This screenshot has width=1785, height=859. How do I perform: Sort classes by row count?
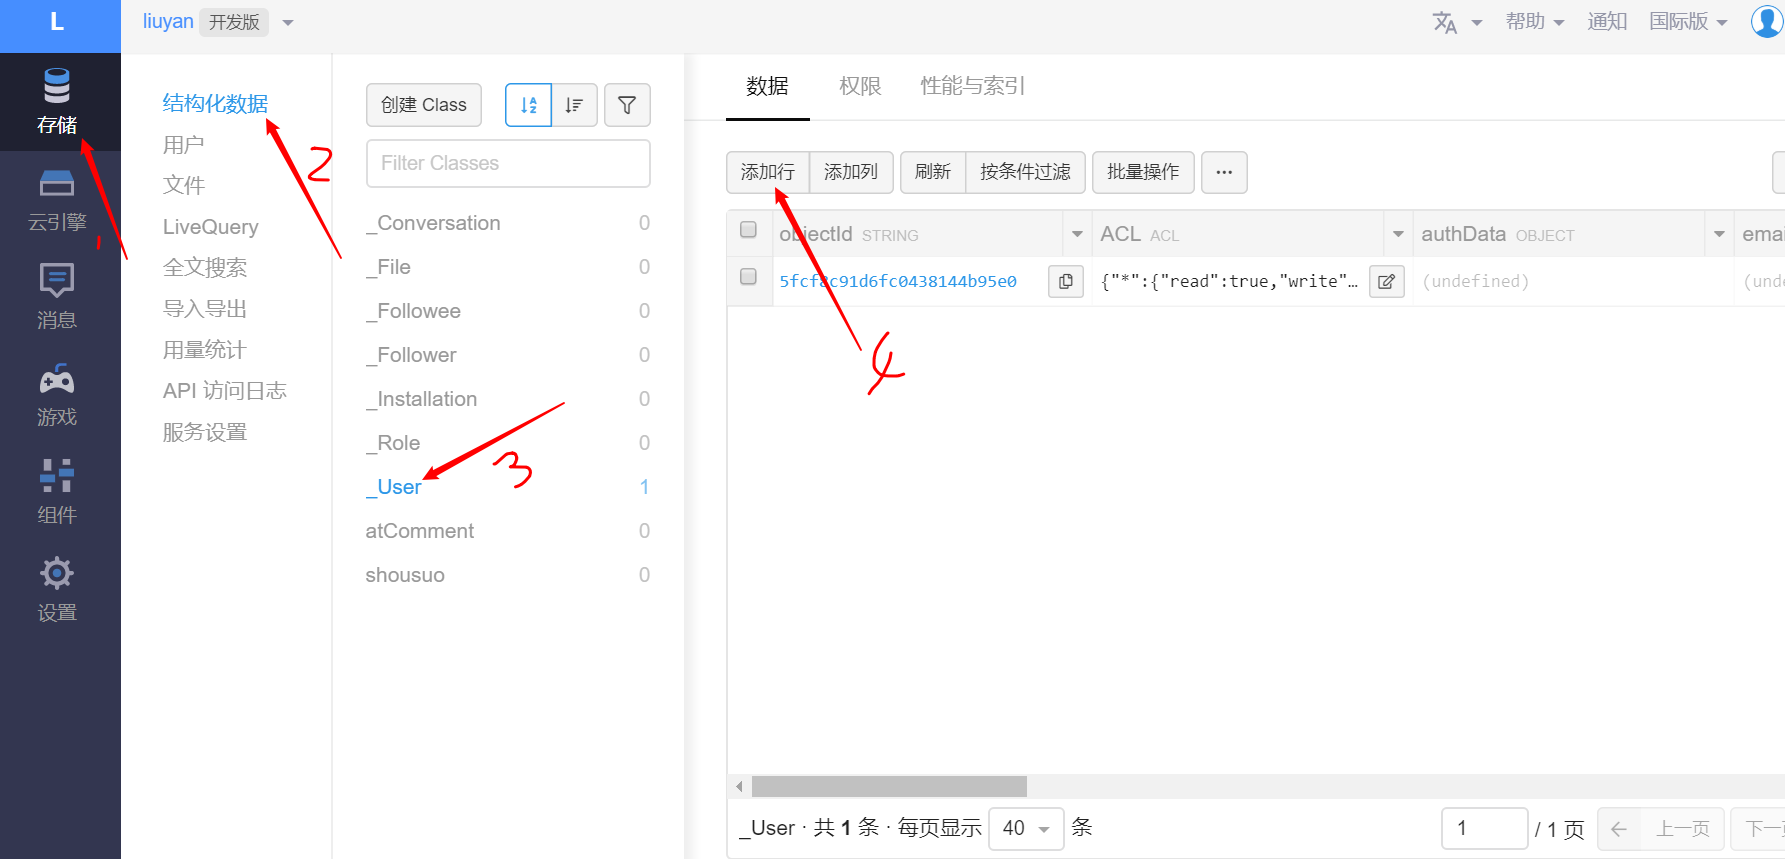[x=575, y=105]
